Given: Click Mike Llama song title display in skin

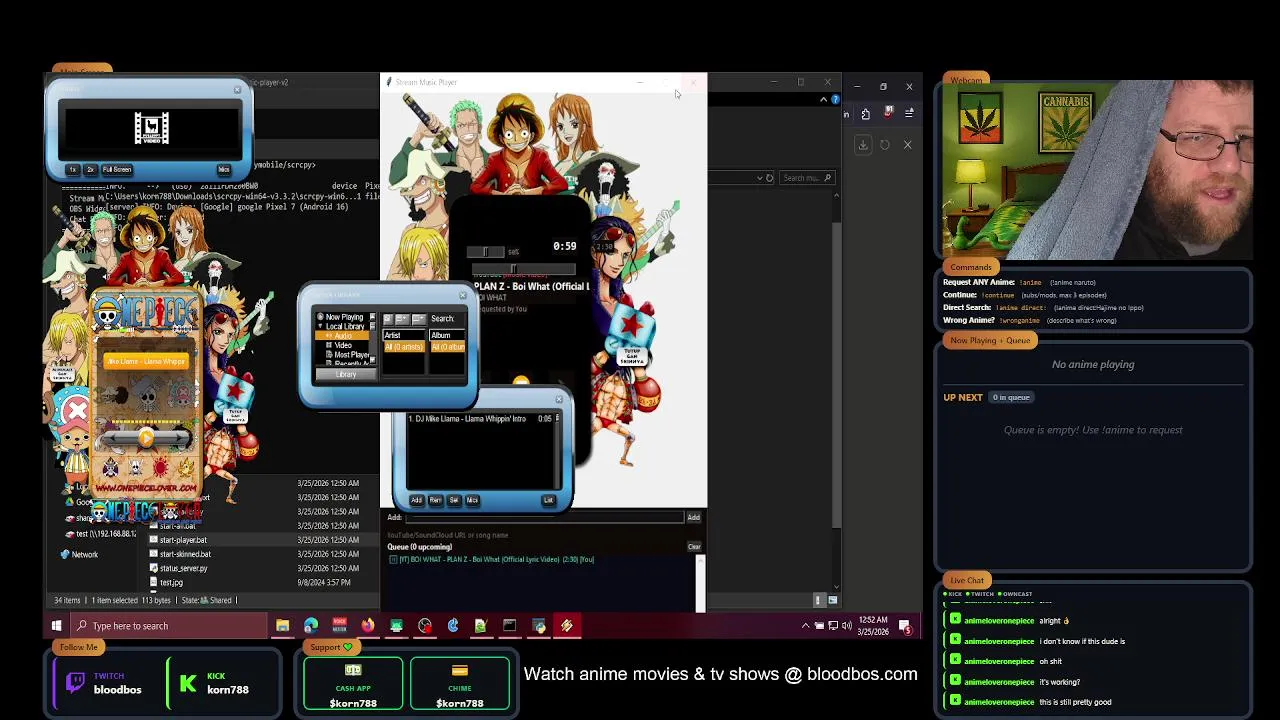Looking at the screenshot, I should pos(147,361).
